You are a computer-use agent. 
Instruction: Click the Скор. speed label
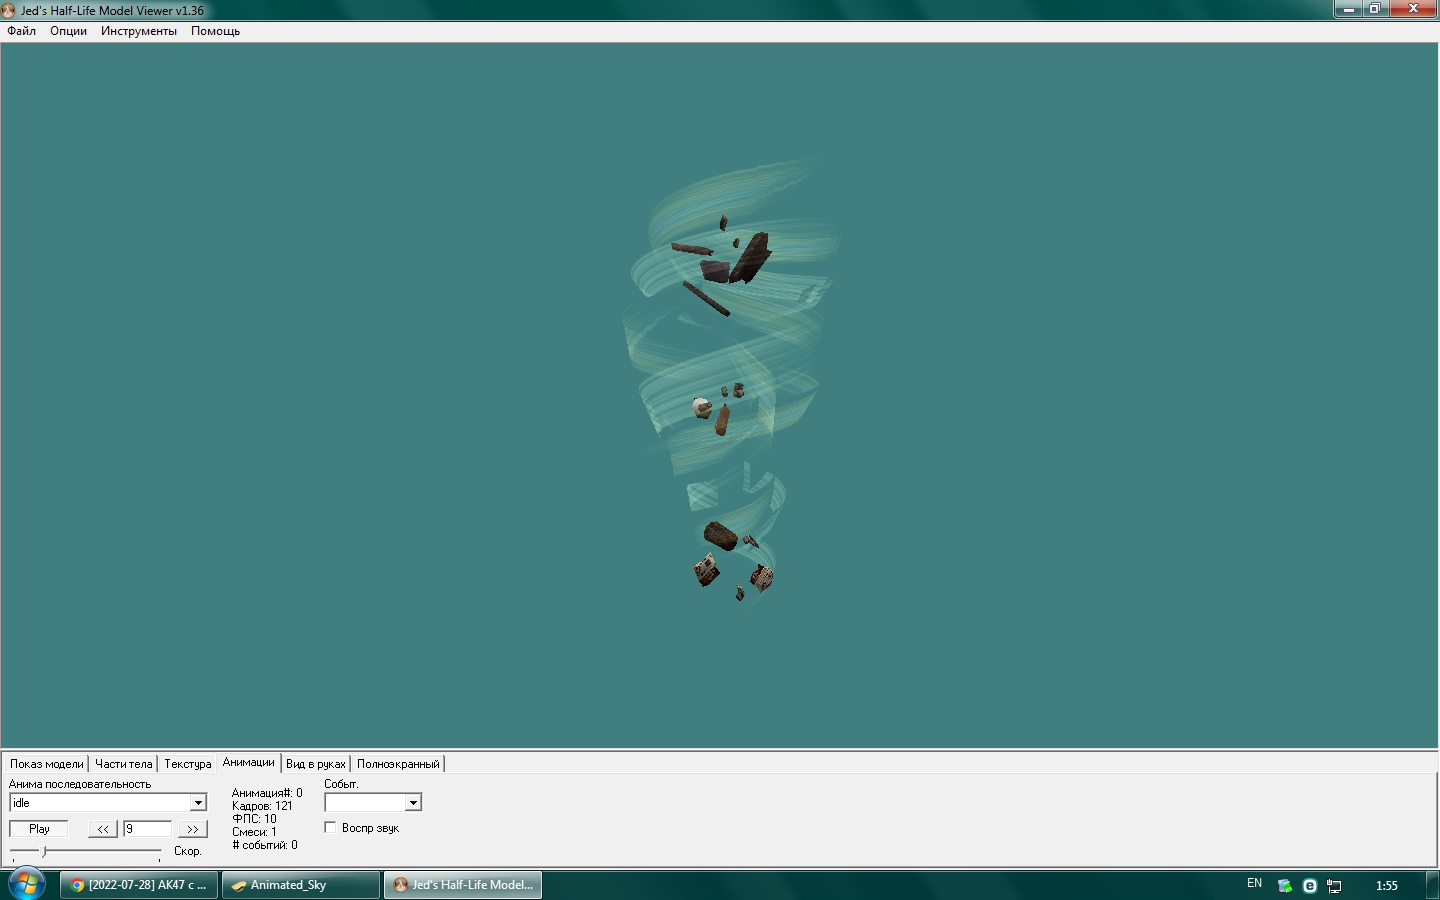point(188,851)
